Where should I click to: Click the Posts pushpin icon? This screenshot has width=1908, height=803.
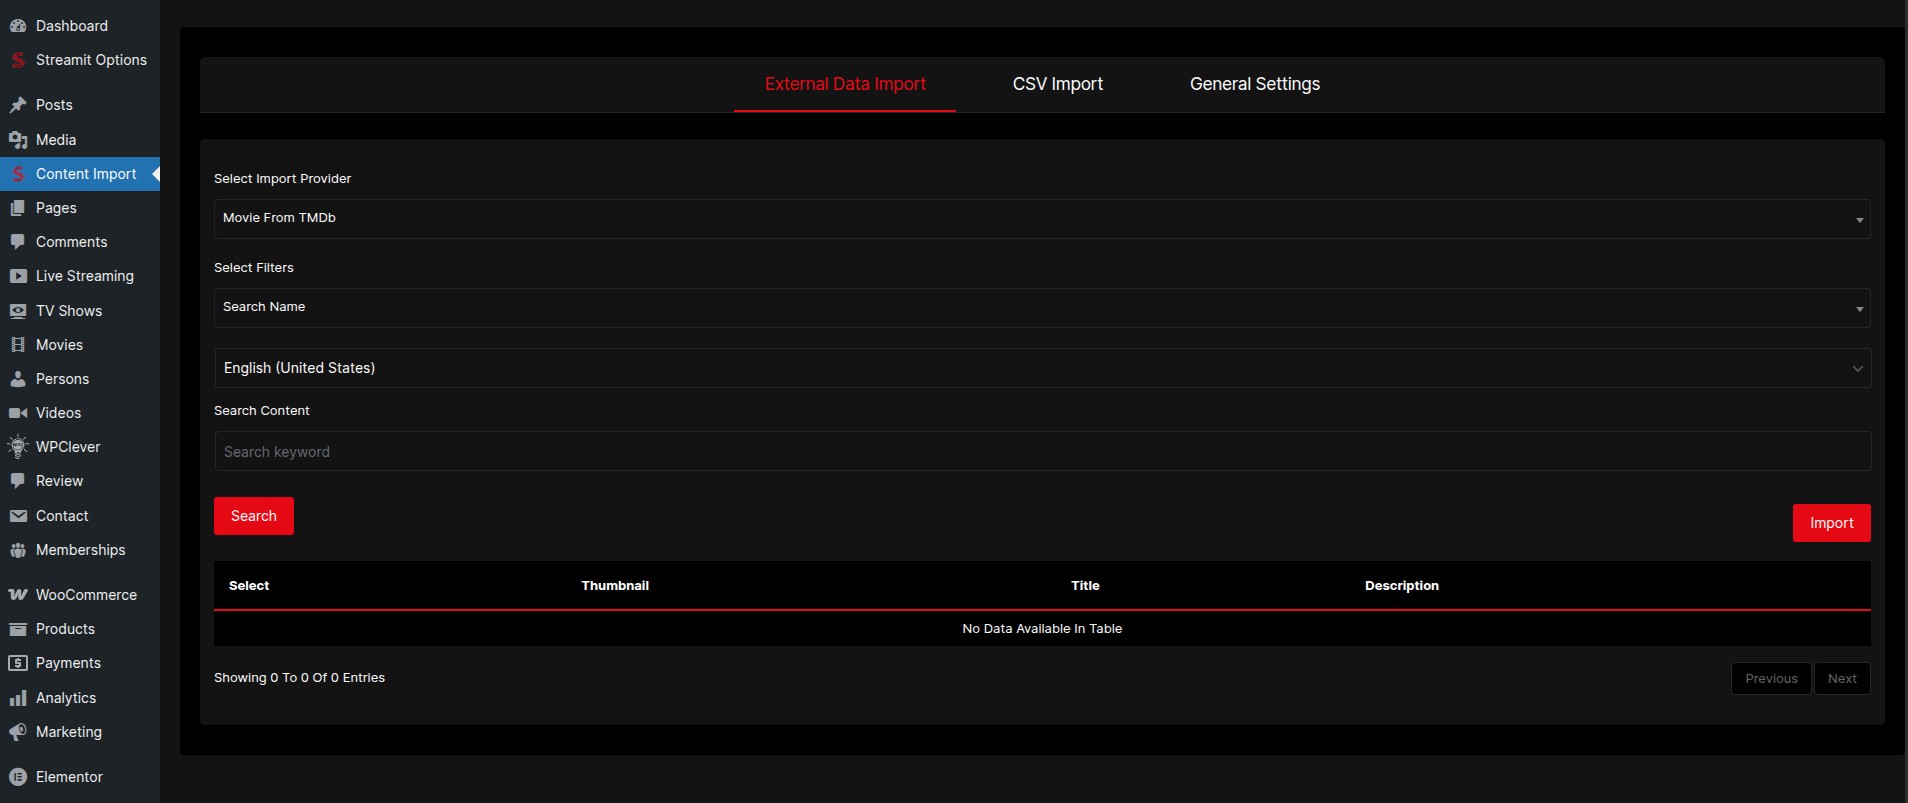(x=18, y=105)
